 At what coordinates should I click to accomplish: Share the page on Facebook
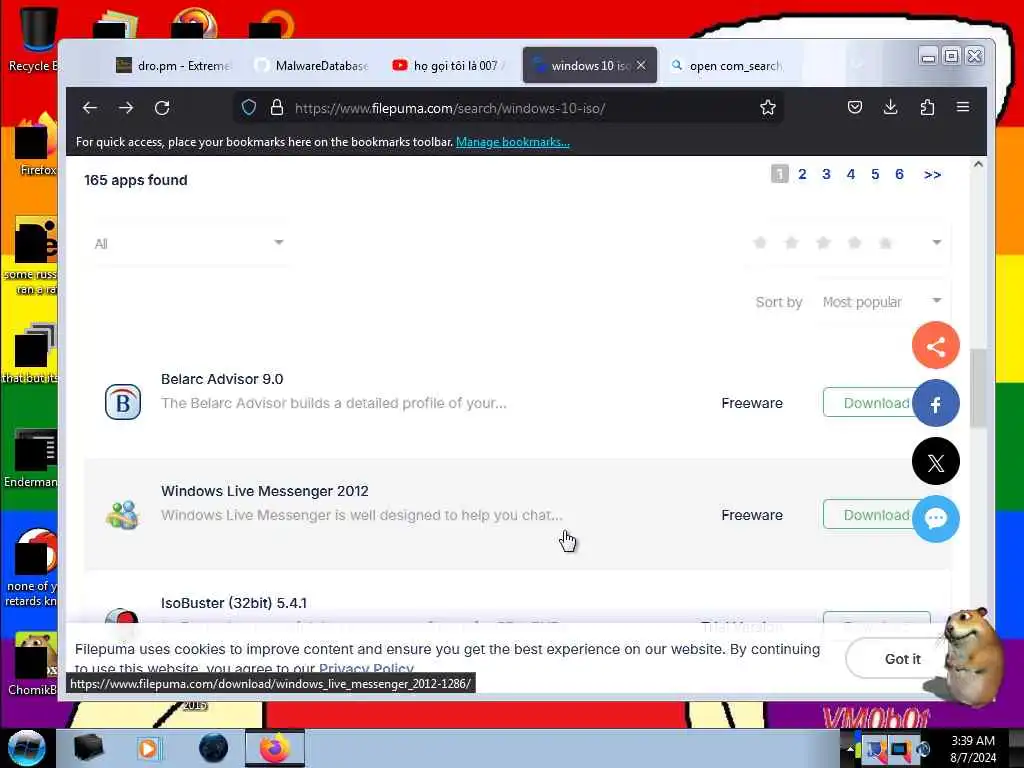click(935, 404)
